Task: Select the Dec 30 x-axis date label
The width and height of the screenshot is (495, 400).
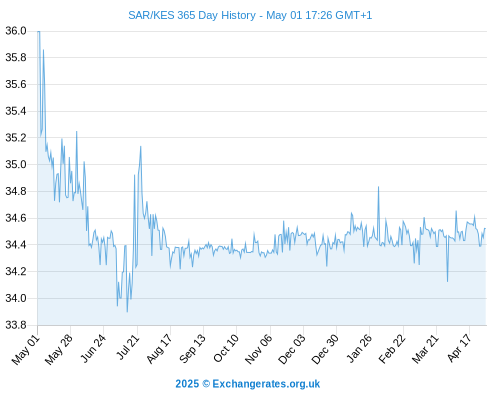Action: pyautogui.click(x=325, y=349)
